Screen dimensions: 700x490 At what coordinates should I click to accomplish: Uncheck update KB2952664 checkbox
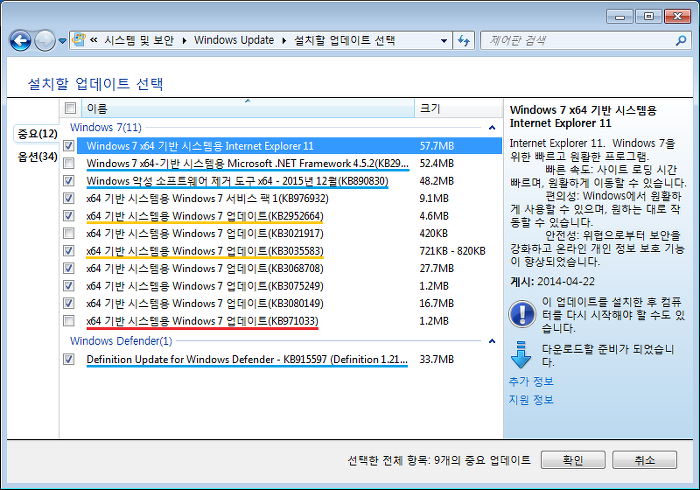click(69, 216)
